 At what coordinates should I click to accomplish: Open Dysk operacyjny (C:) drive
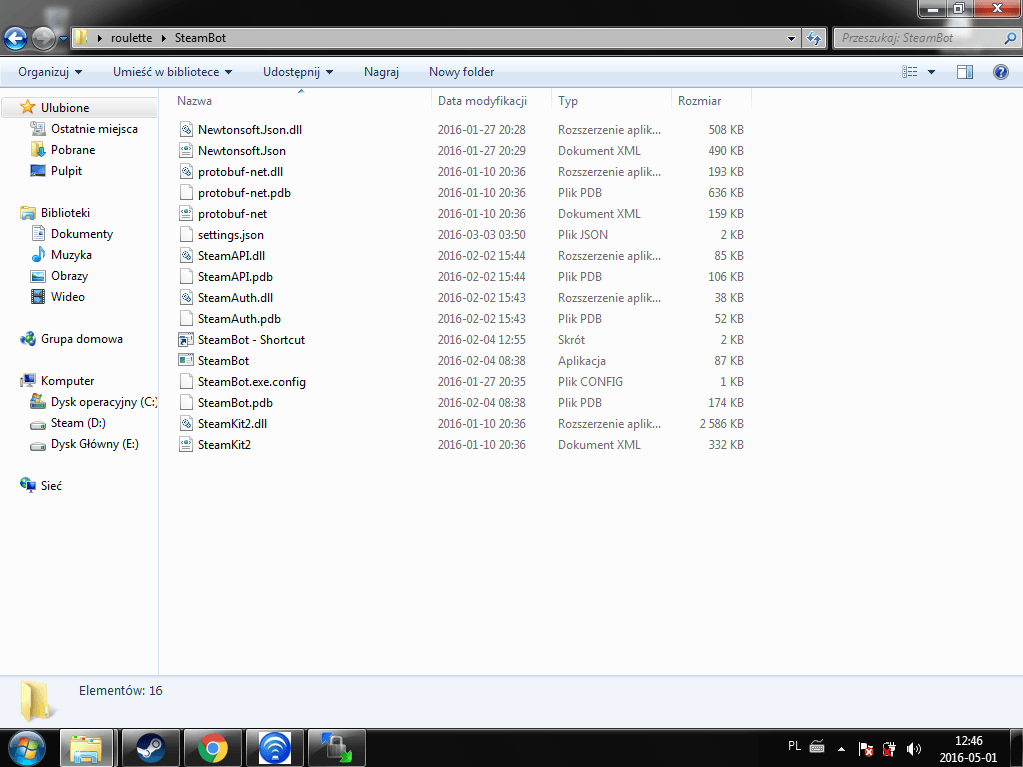pyautogui.click(x=103, y=402)
